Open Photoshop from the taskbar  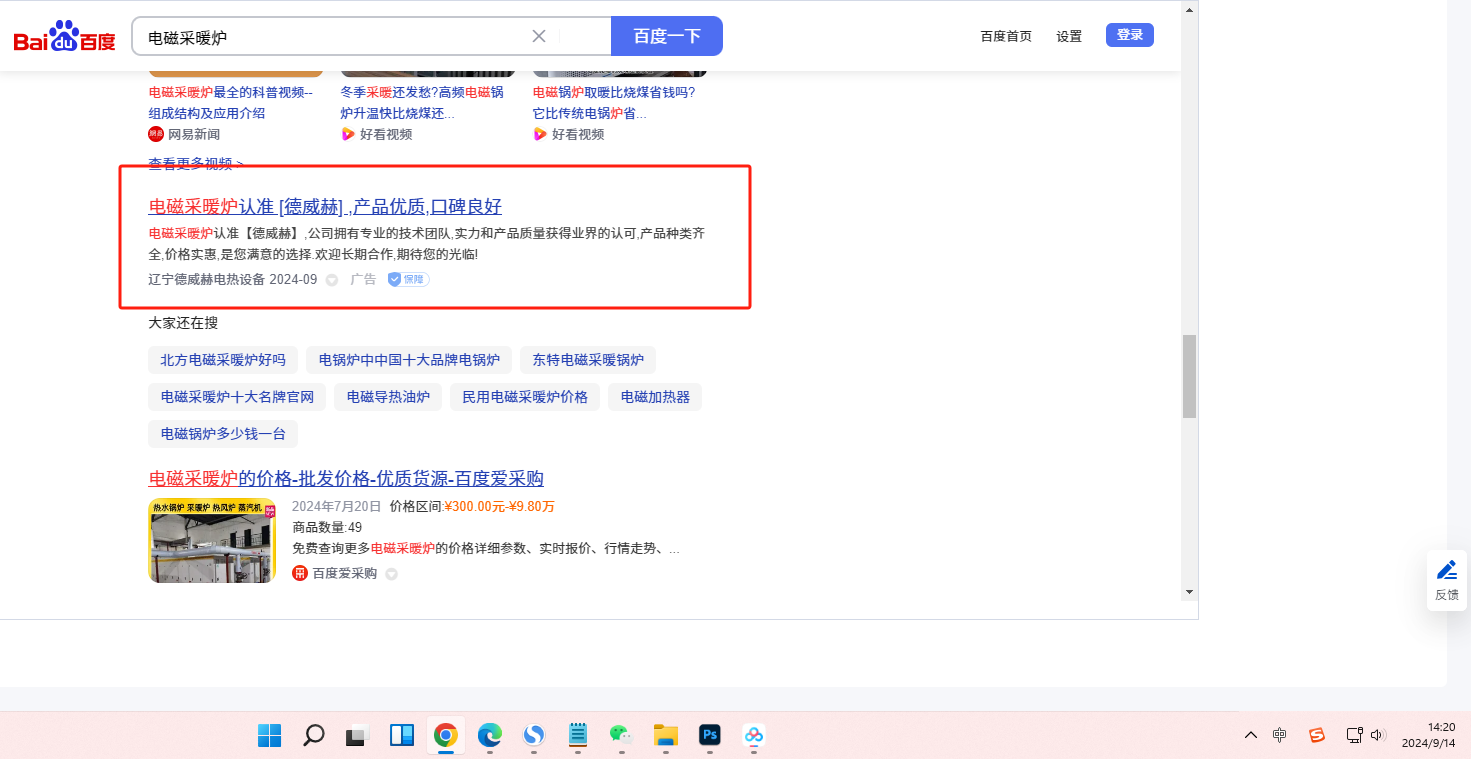point(710,736)
